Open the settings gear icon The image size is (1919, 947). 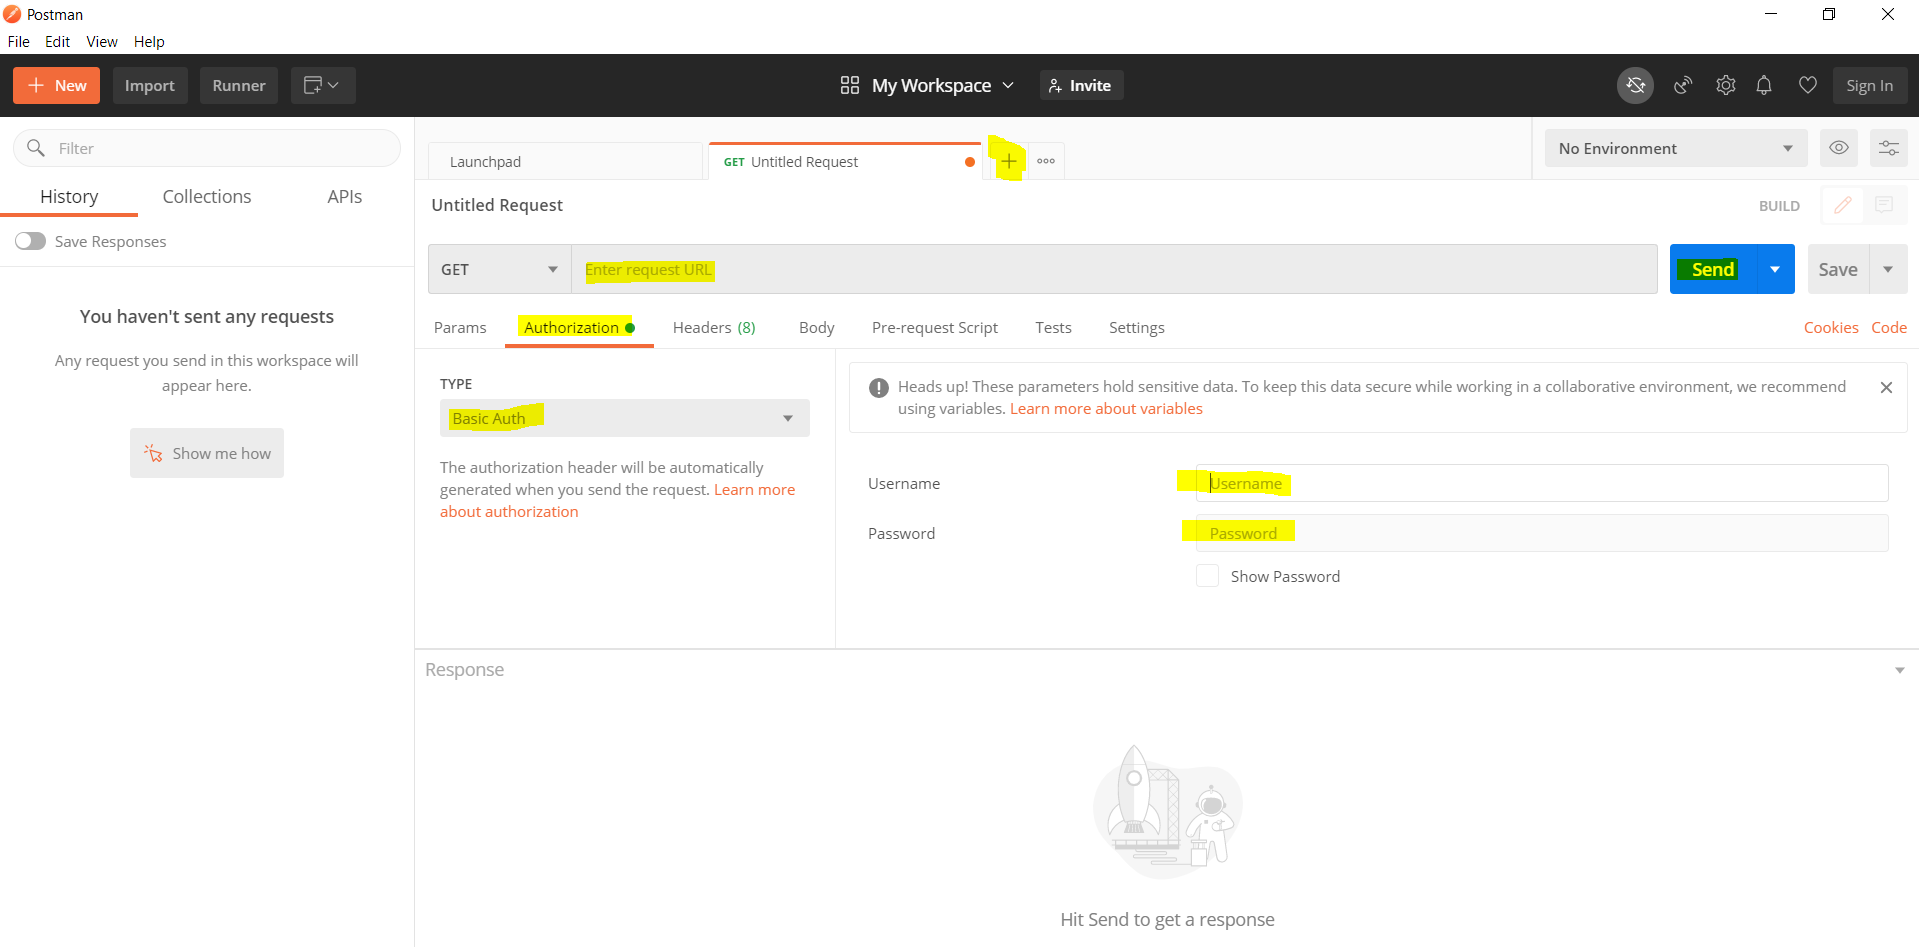(1726, 86)
